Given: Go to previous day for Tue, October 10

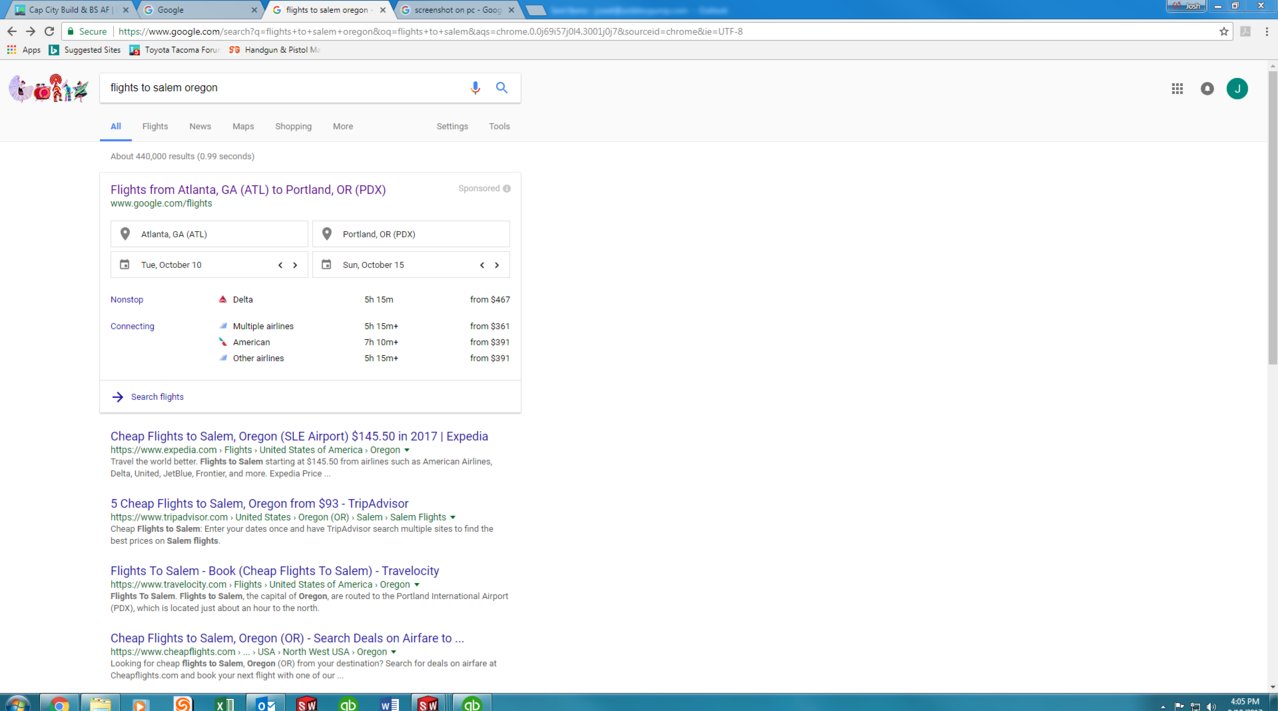Looking at the screenshot, I should point(280,265).
